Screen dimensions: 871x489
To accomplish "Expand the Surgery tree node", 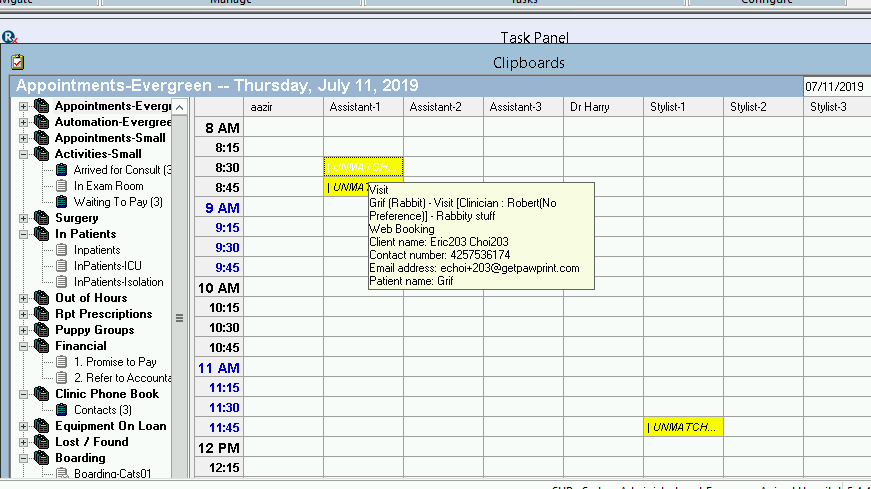I will (x=23, y=218).
